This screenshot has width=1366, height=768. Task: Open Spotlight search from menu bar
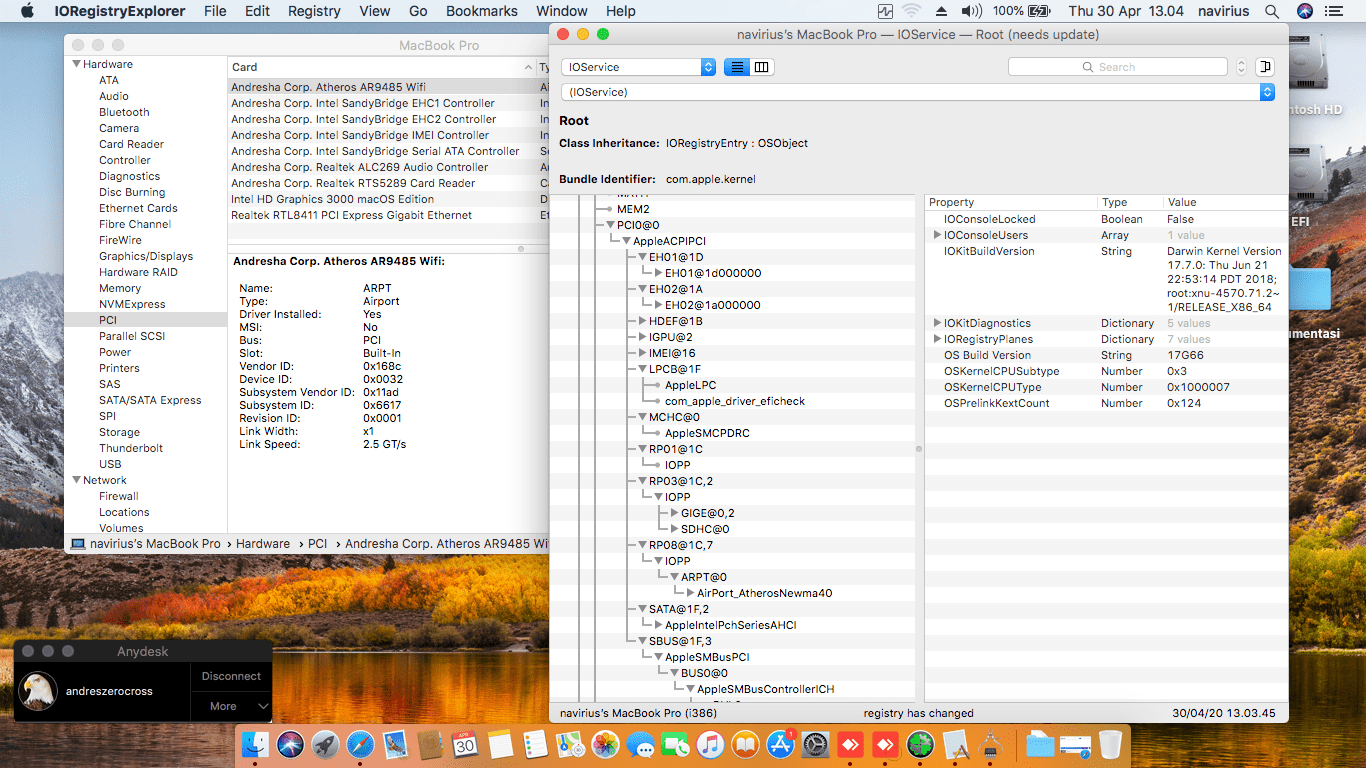click(1272, 11)
